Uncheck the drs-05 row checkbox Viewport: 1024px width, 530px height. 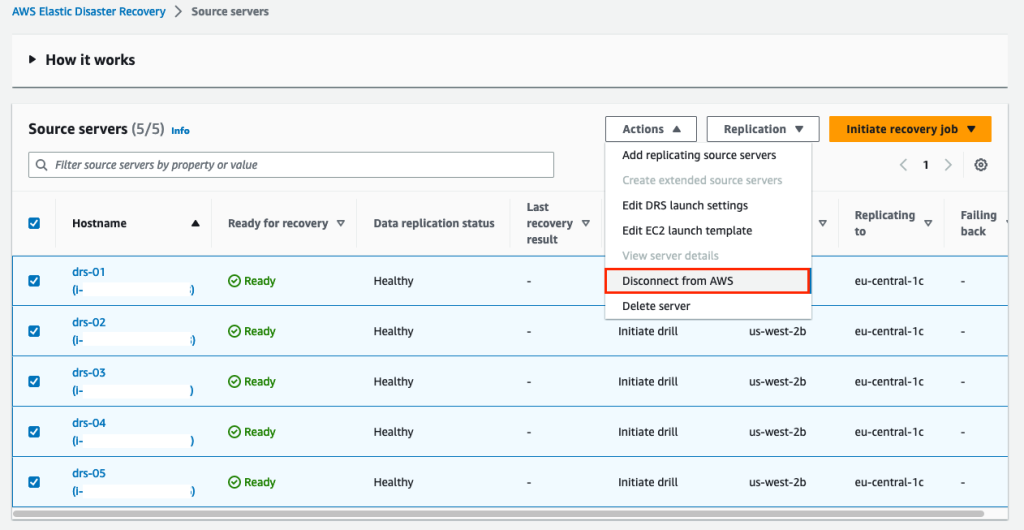[x=34, y=482]
